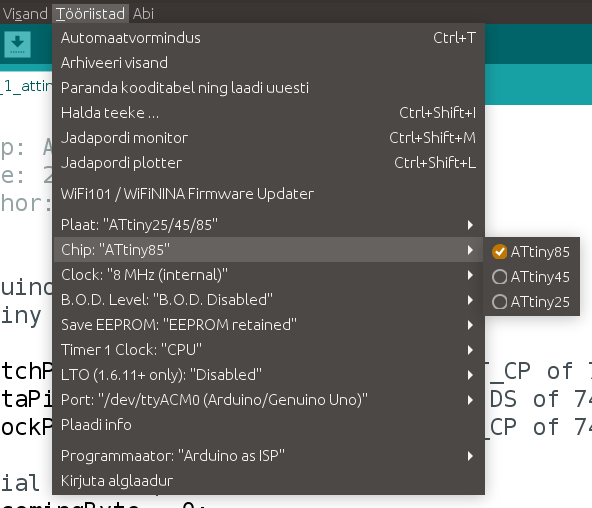
Task: Expand the Clock "8 MHz (internal)" submenu
Action: pyautogui.click(x=268, y=275)
